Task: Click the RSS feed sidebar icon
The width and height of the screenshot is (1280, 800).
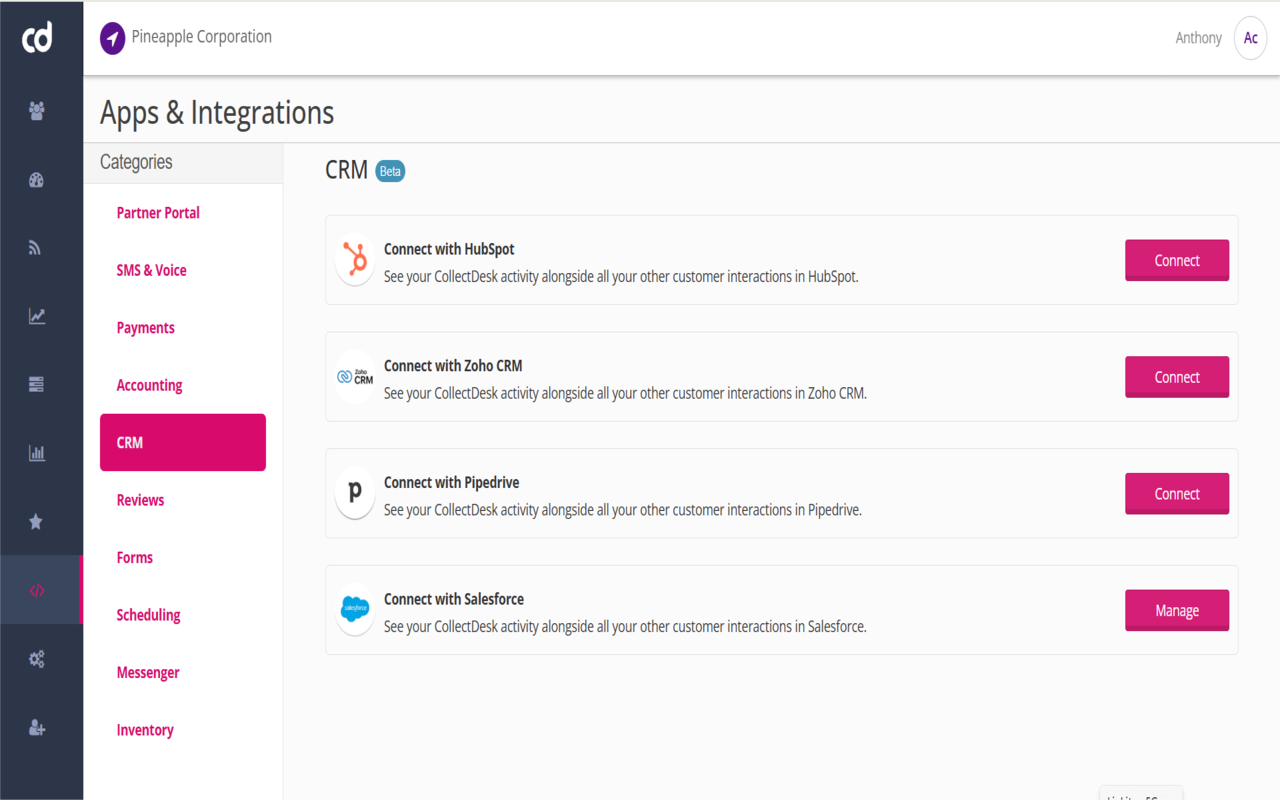Action: (x=36, y=248)
